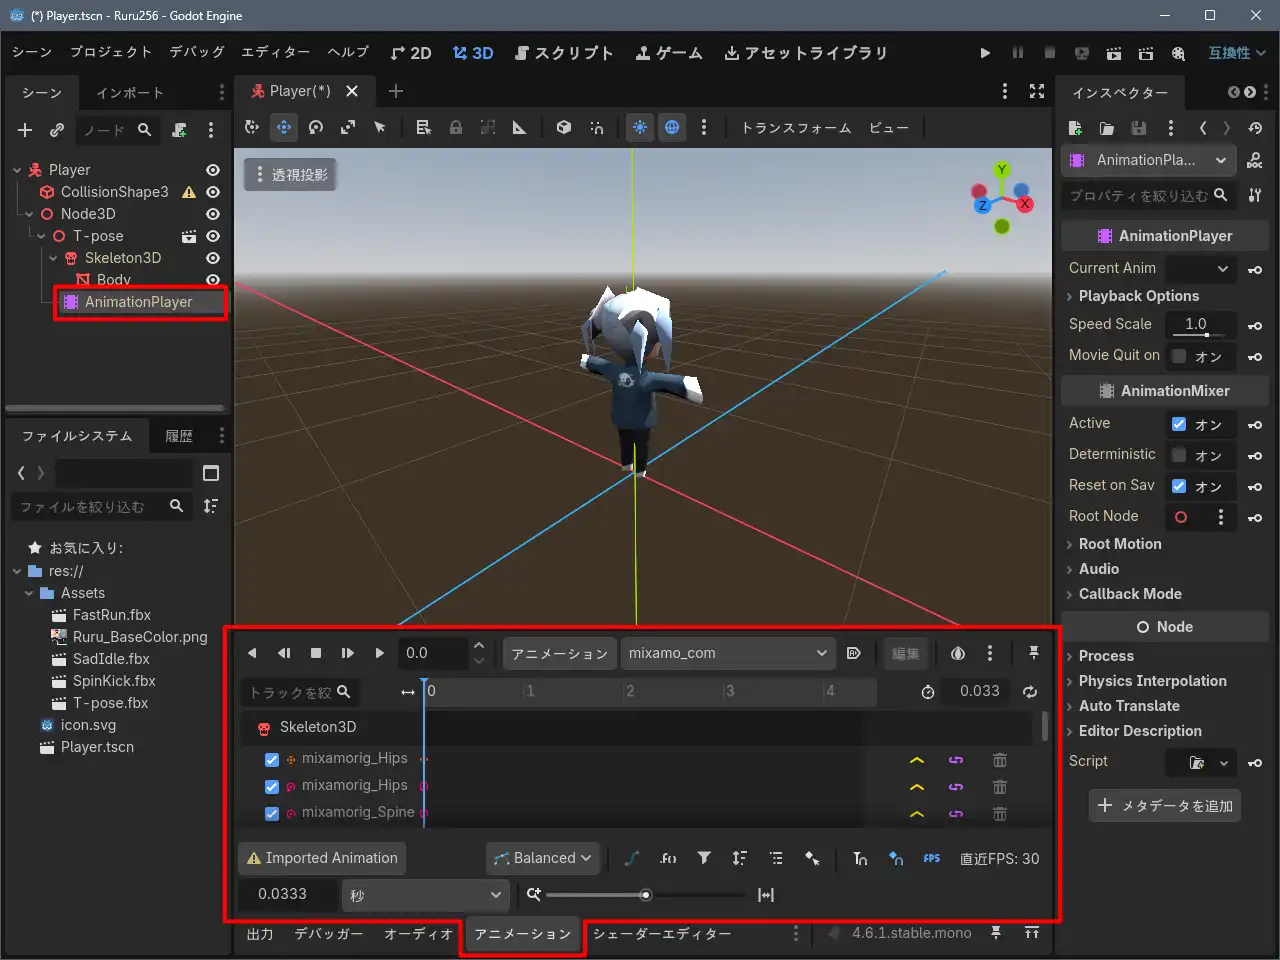Click the メタデータを追加 button

(x=1165, y=806)
